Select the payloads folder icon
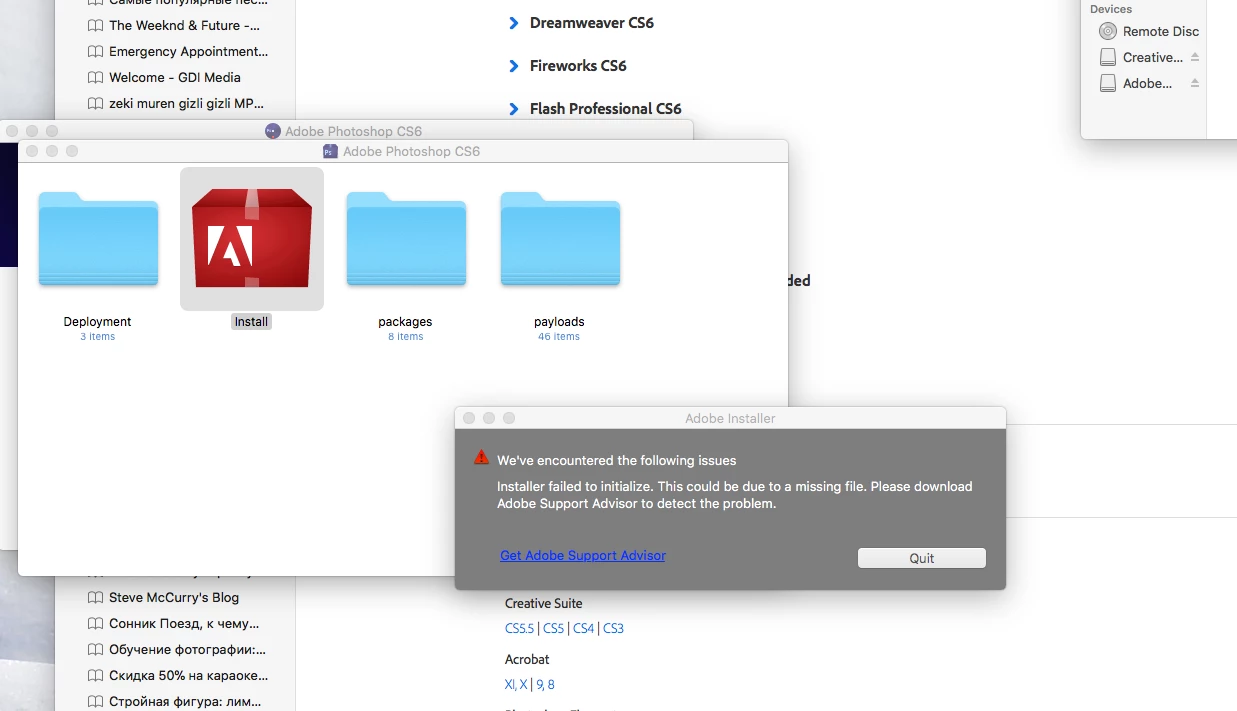This screenshot has height=711, width=1237. pos(560,239)
